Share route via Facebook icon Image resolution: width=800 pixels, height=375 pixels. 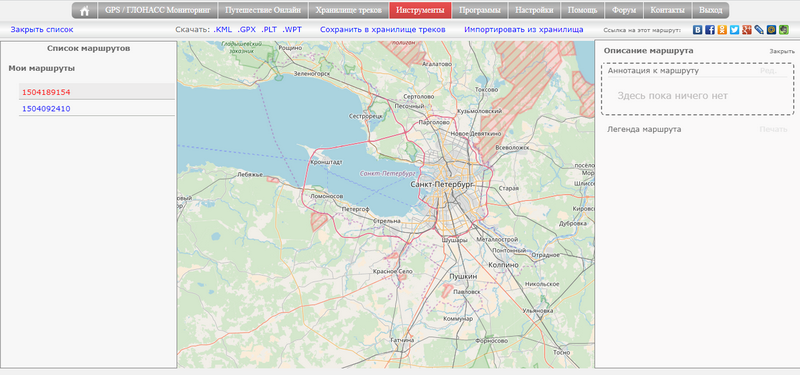(x=710, y=30)
